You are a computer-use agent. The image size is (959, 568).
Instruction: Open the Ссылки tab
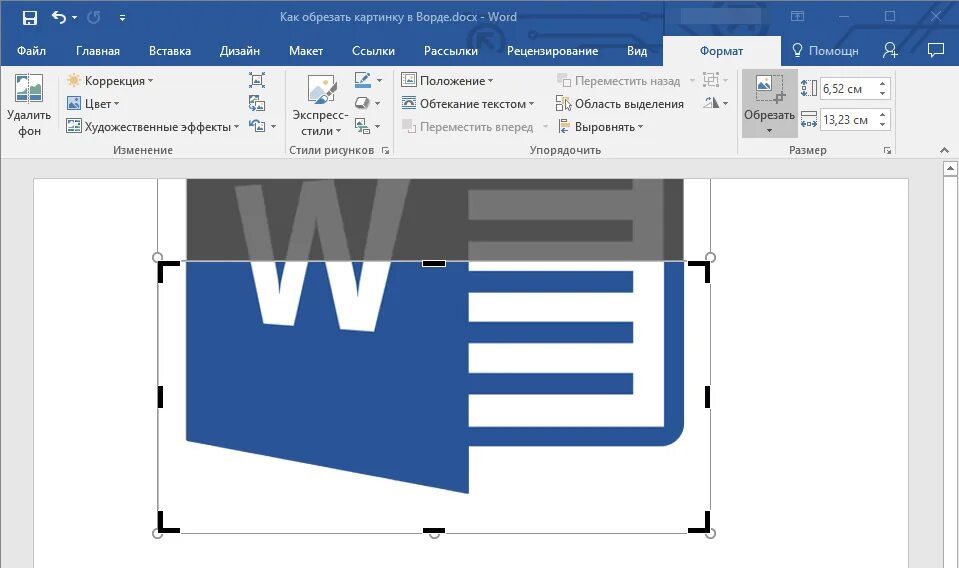[373, 51]
